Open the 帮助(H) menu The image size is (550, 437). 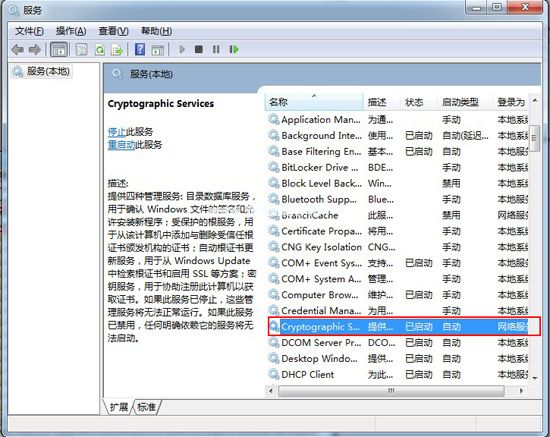[156, 31]
